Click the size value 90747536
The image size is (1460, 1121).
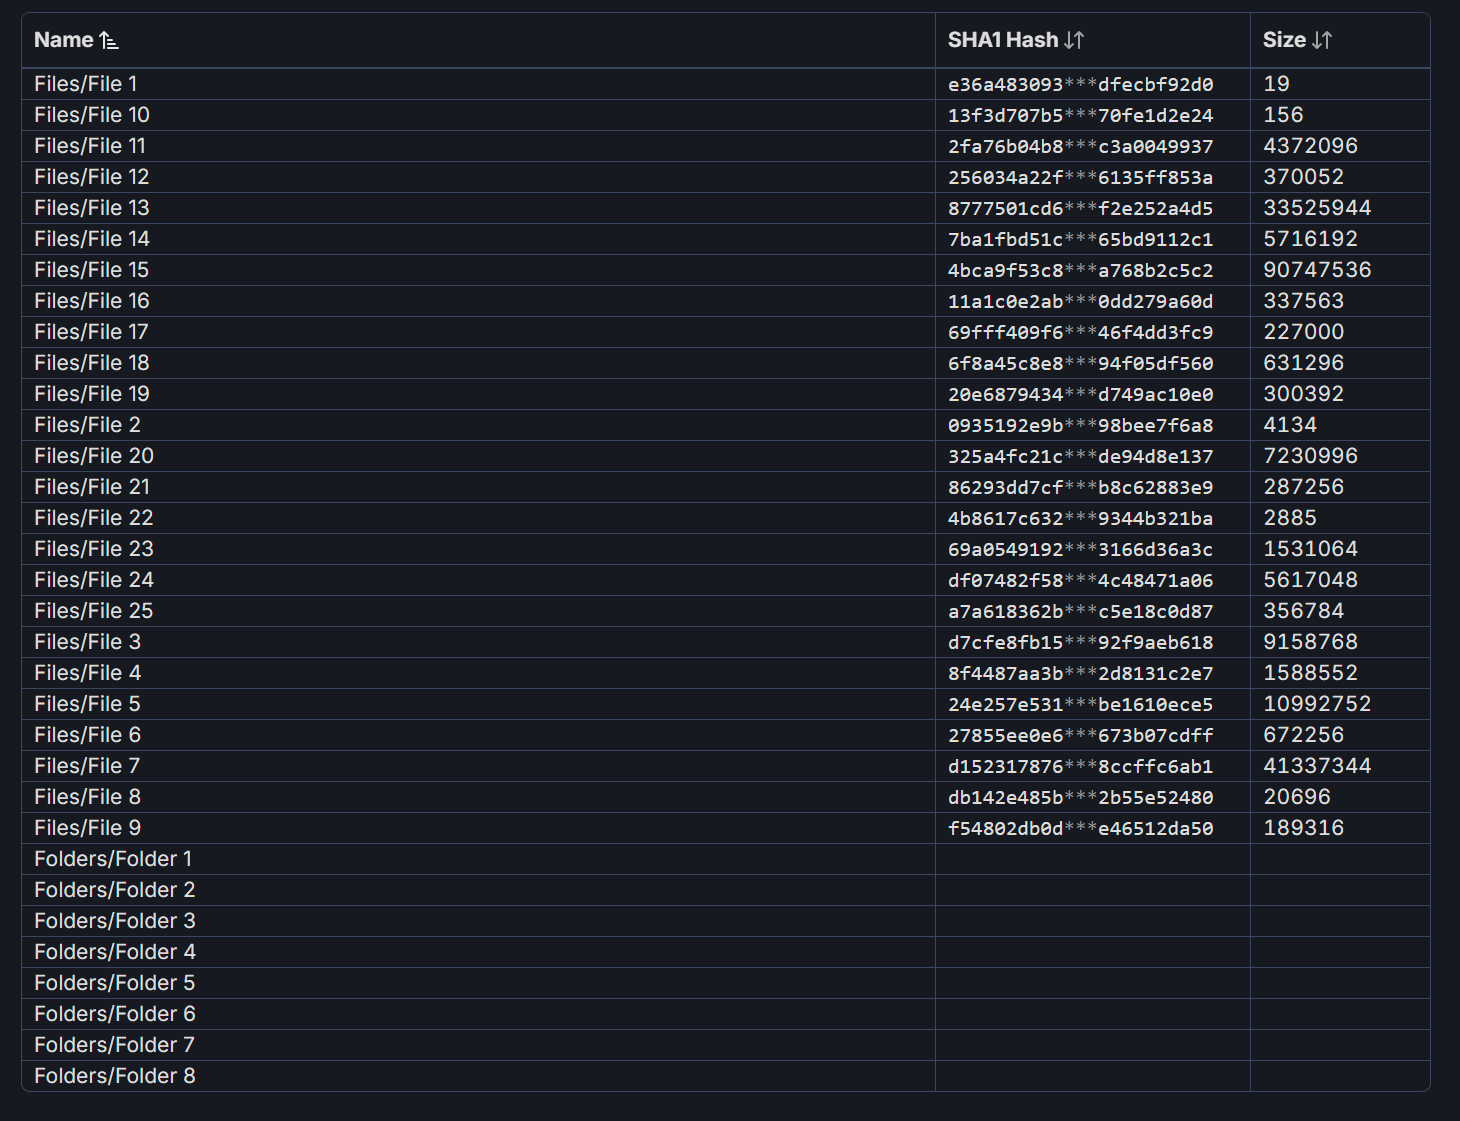[1317, 270]
